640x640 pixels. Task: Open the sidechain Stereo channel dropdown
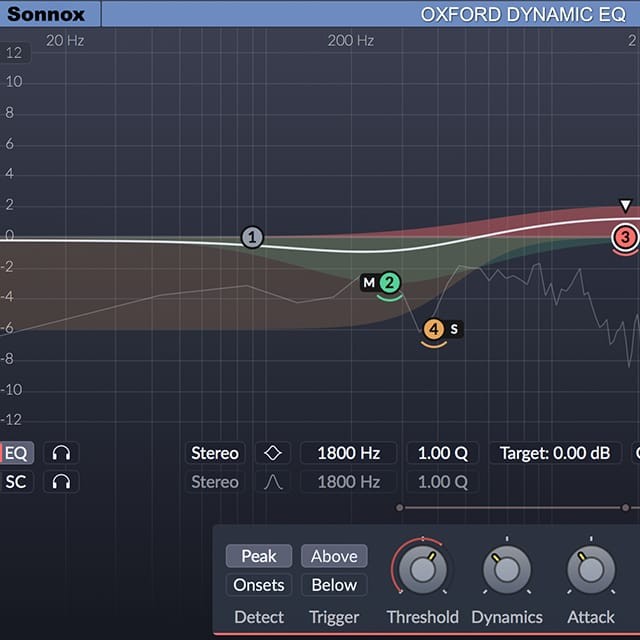[x=215, y=482]
